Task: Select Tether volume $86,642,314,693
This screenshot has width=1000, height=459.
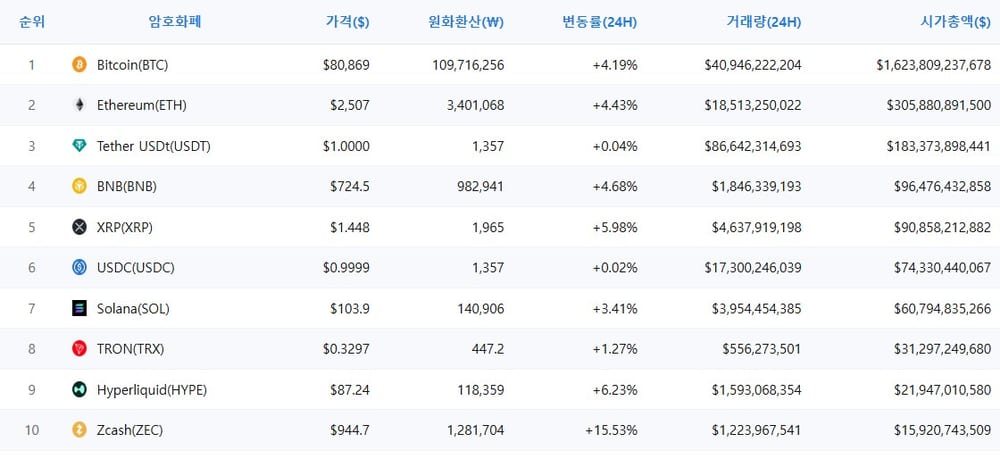Action: click(753, 147)
